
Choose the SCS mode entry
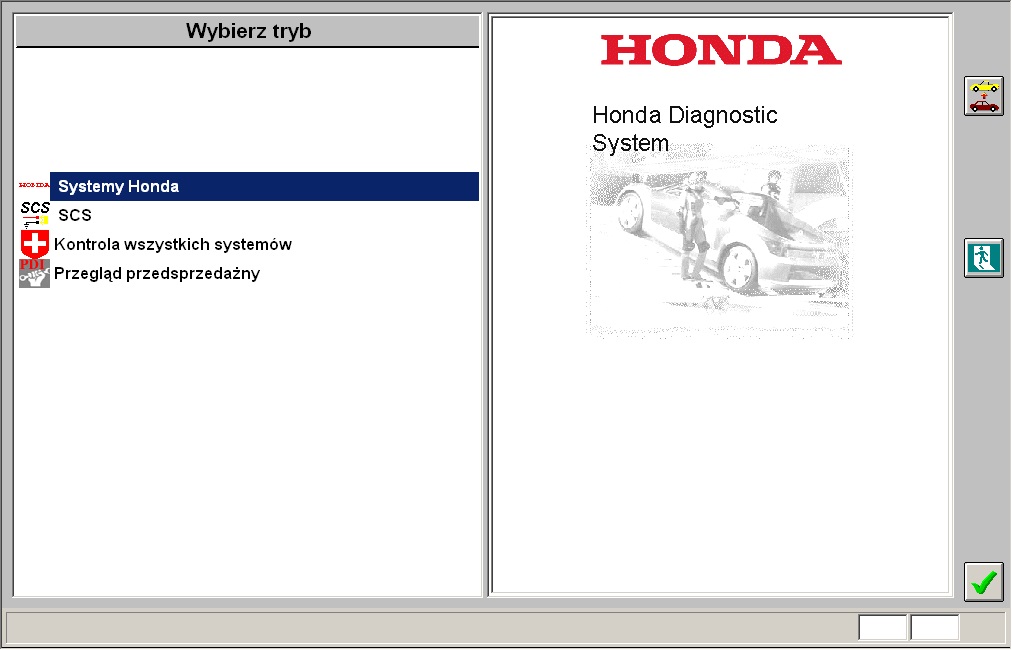75,215
